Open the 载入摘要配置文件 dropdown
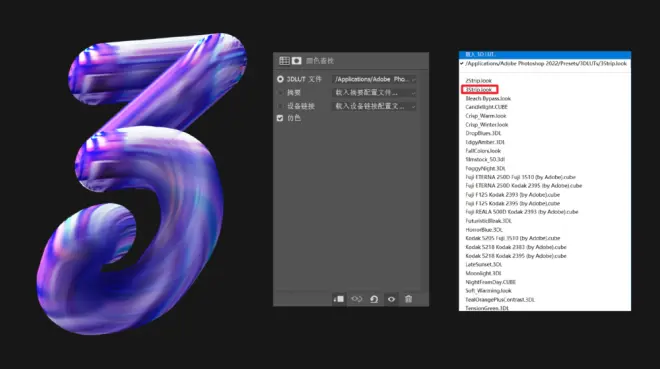This screenshot has width=660, height=369. click(374, 93)
